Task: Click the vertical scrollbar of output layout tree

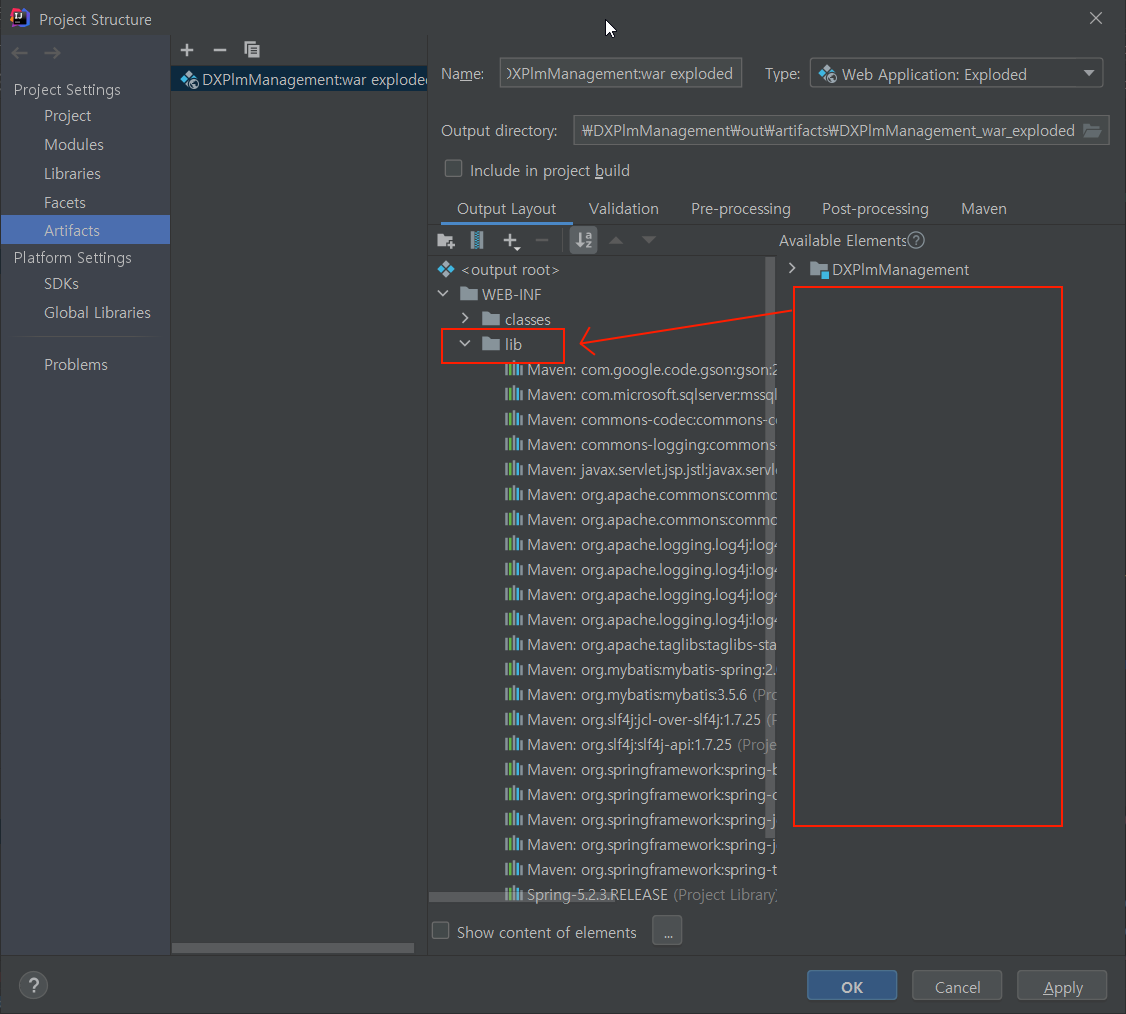Action: pos(770,546)
